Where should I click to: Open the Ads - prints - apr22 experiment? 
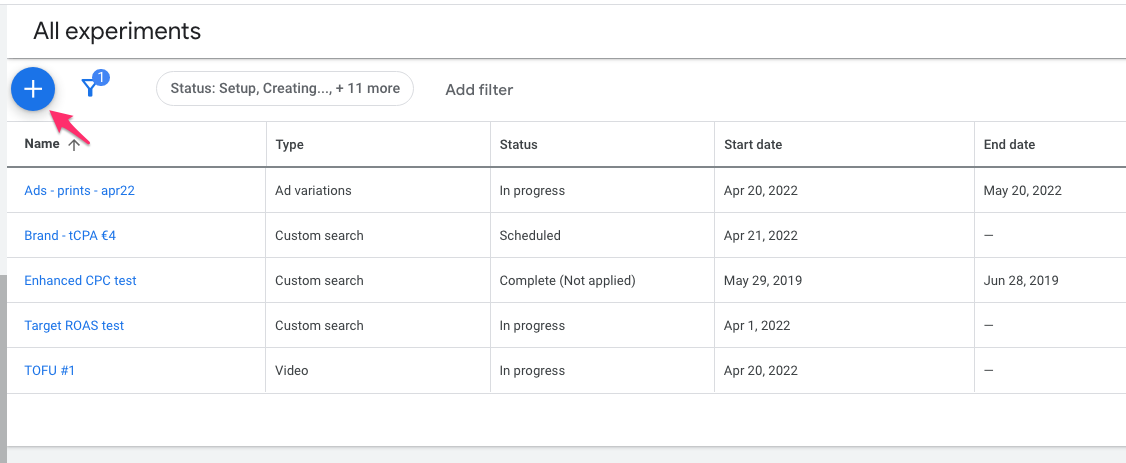[x=79, y=190]
